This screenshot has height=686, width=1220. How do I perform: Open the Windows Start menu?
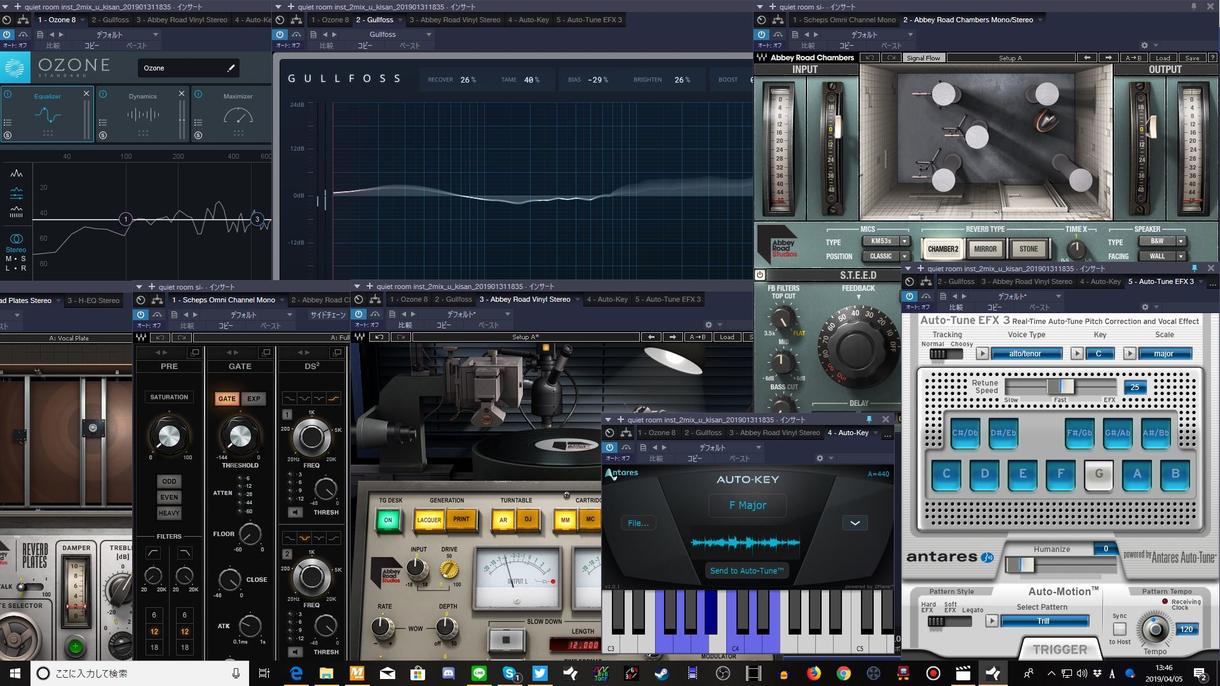click(x=15, y=674)
